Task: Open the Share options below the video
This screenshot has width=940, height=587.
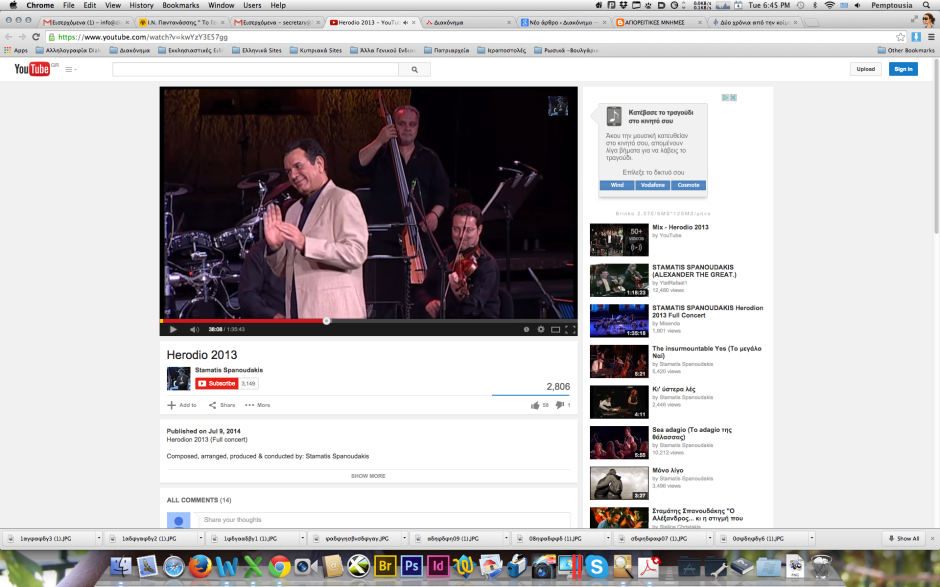Action: coord(222,405)
